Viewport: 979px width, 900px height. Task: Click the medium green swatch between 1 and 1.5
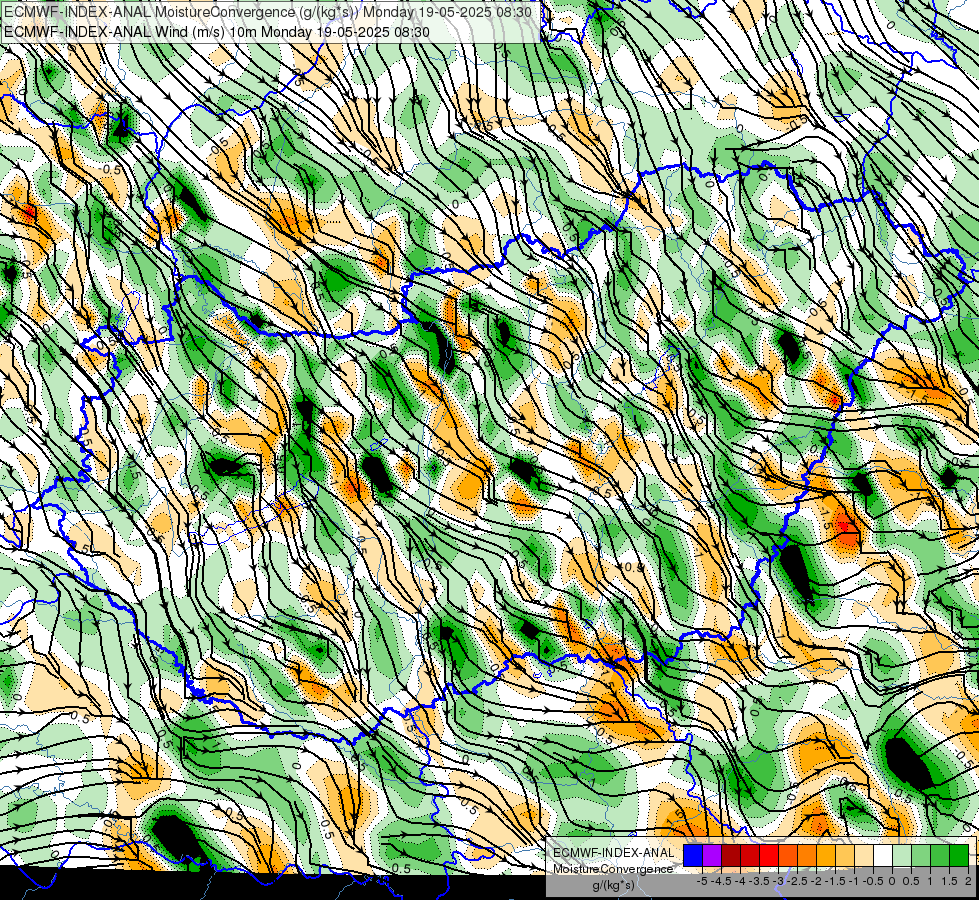[940, 855]
